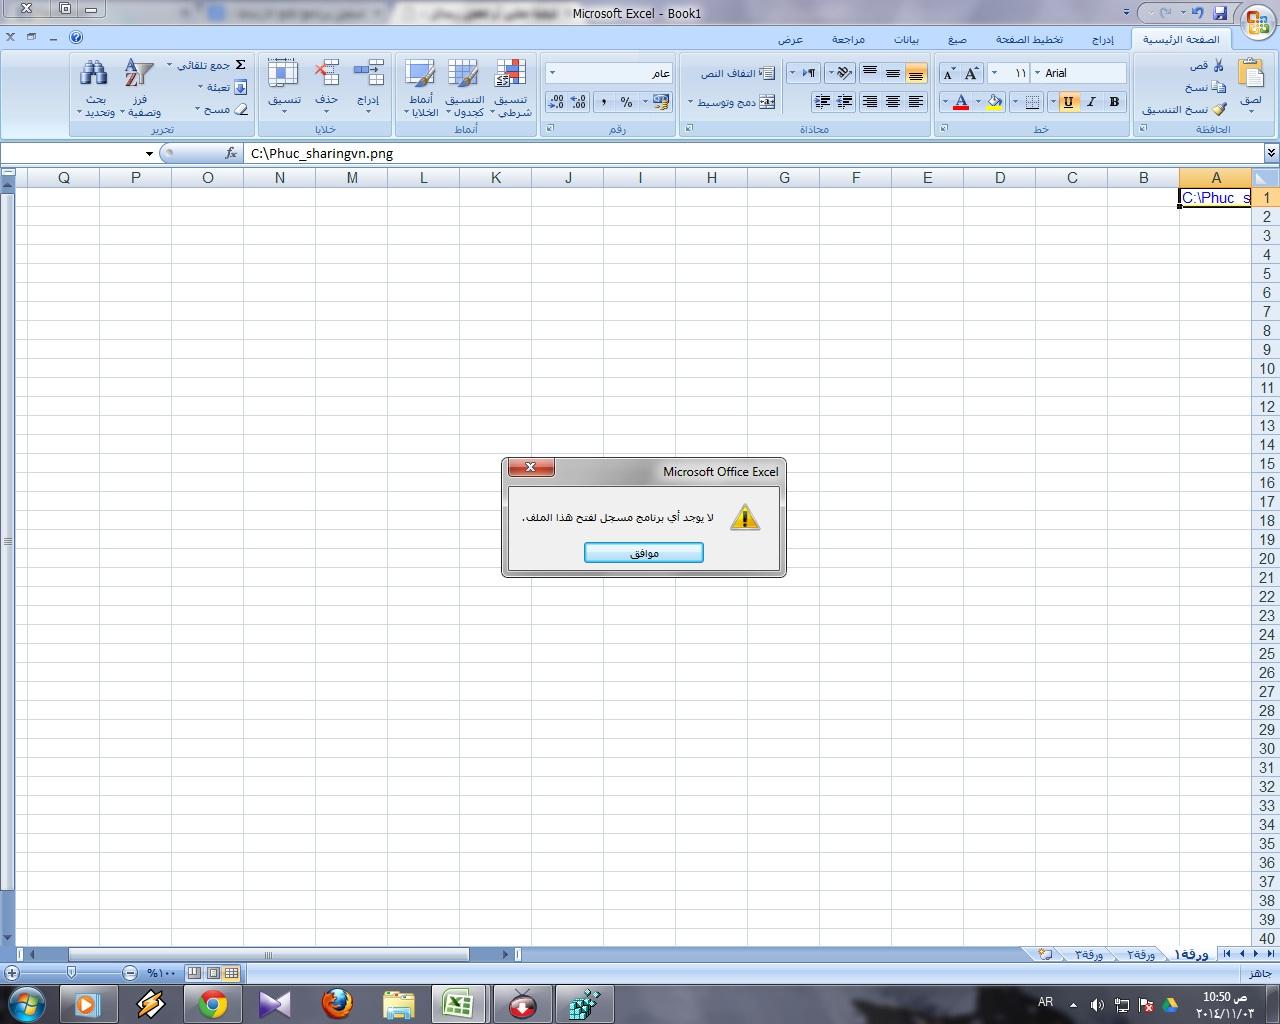Click the Paste clipboard icon
Image resolution: width=1280 pixels, height=1024 pixels.
tap(1250, 74)
